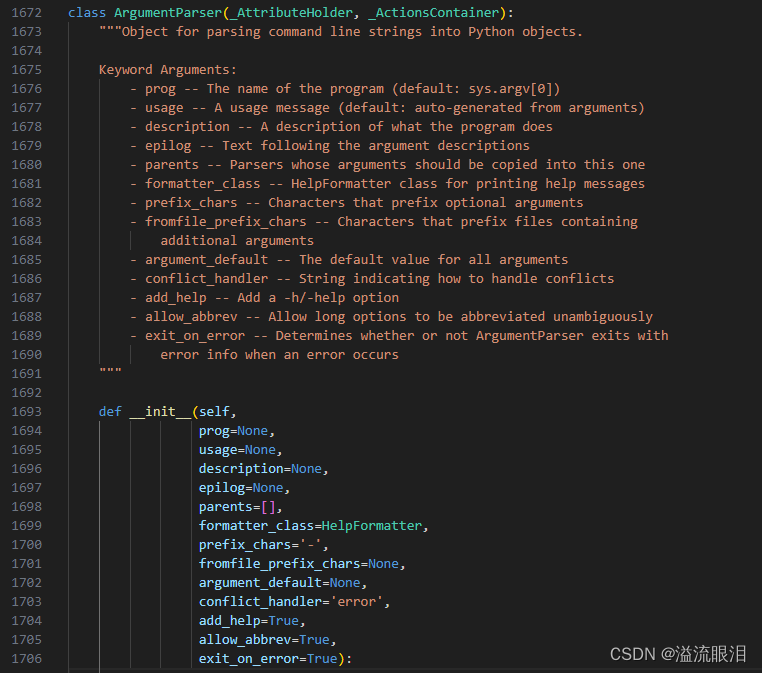Click the docstring opening line 'Object for parsing'

[x=341, y=32]
